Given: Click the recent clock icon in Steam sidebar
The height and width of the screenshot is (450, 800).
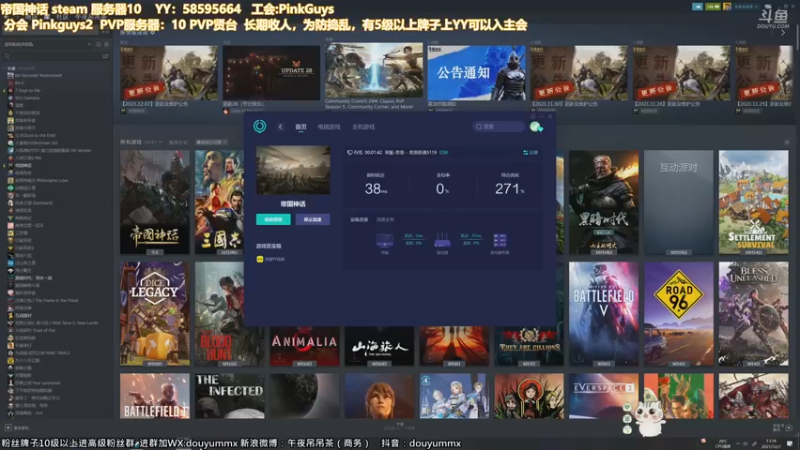Looking at the screenshot, I should click(x=98, y=44).
